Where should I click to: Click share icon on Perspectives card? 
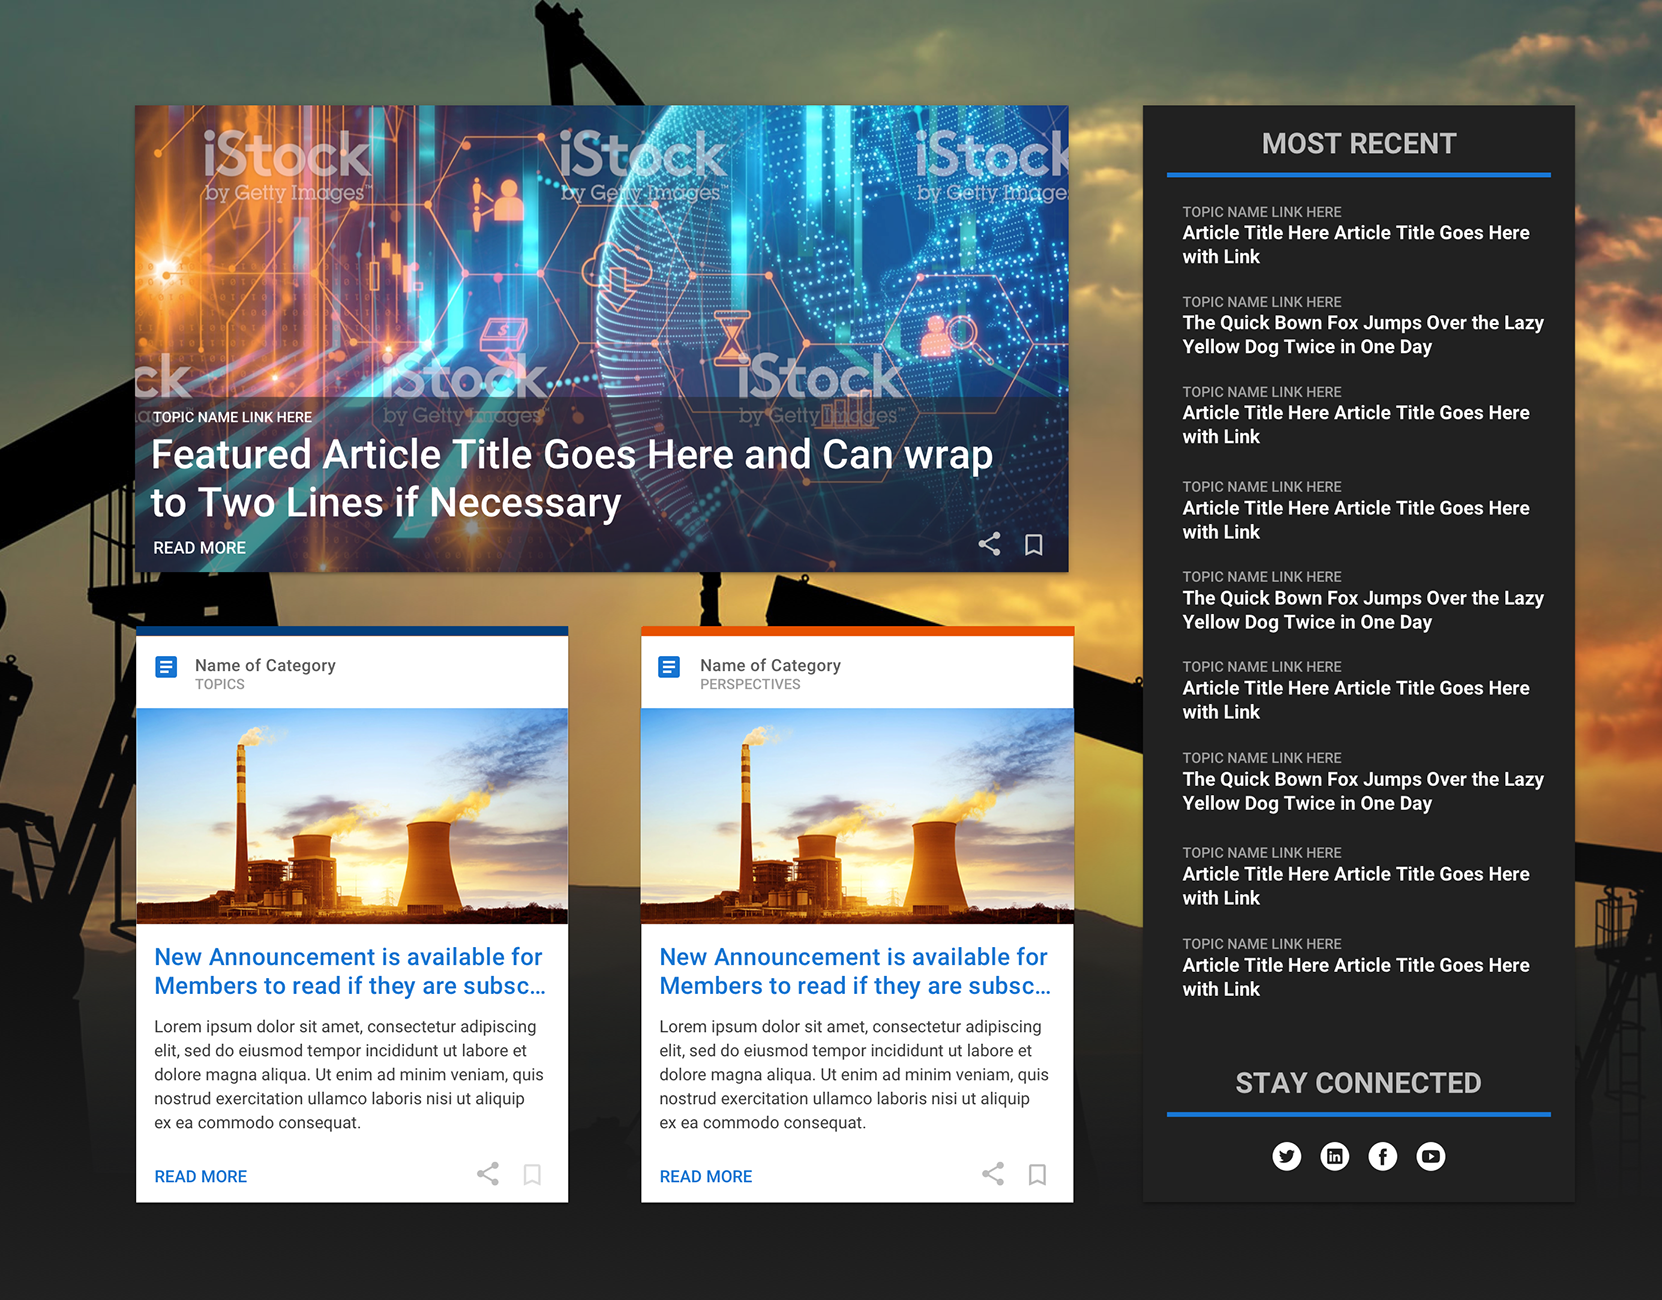[x=993, y=1174]
